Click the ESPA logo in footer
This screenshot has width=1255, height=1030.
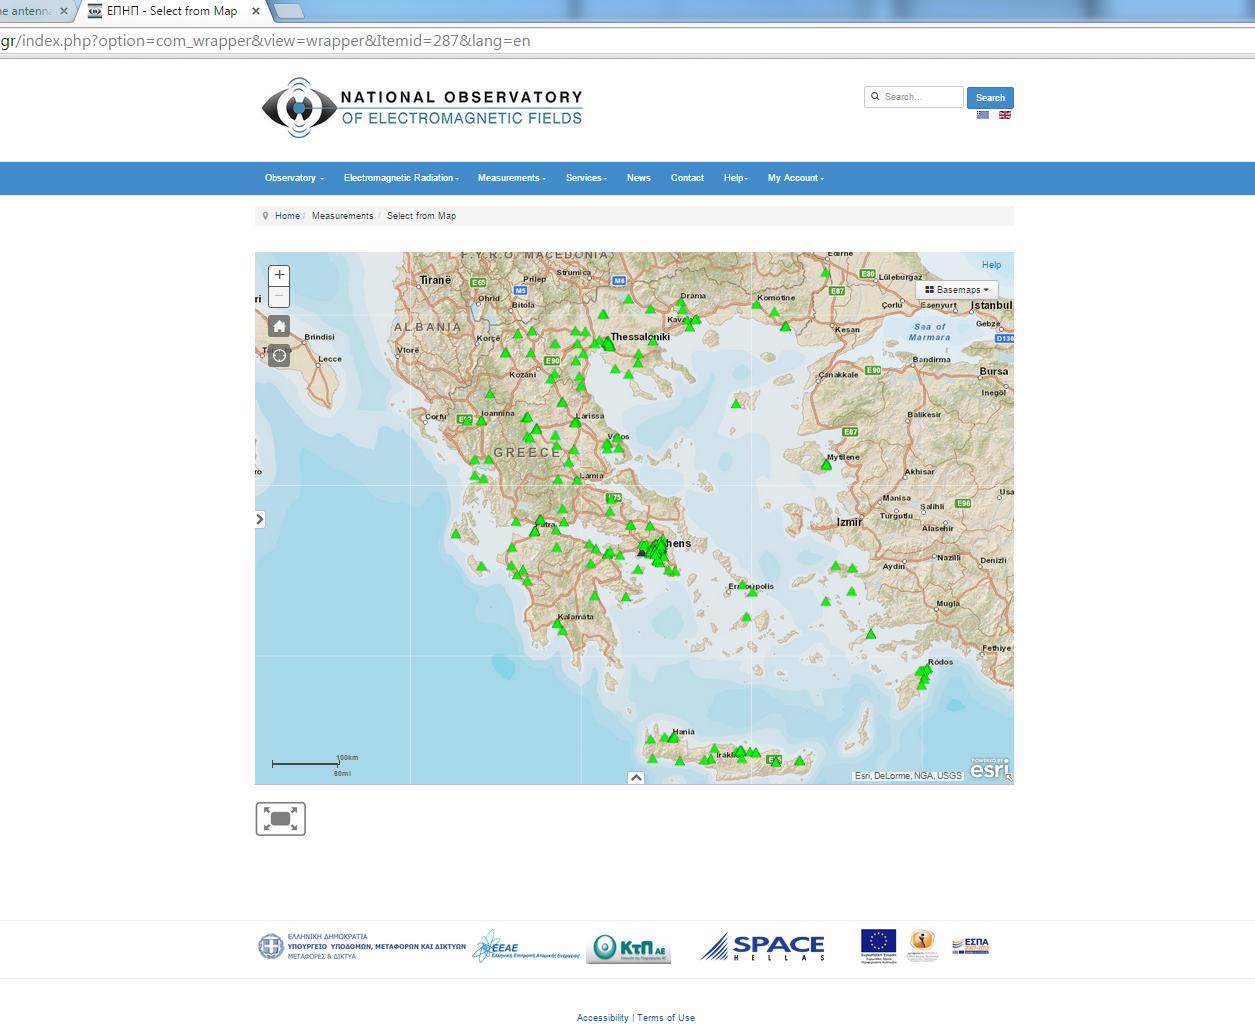(970, 946)
